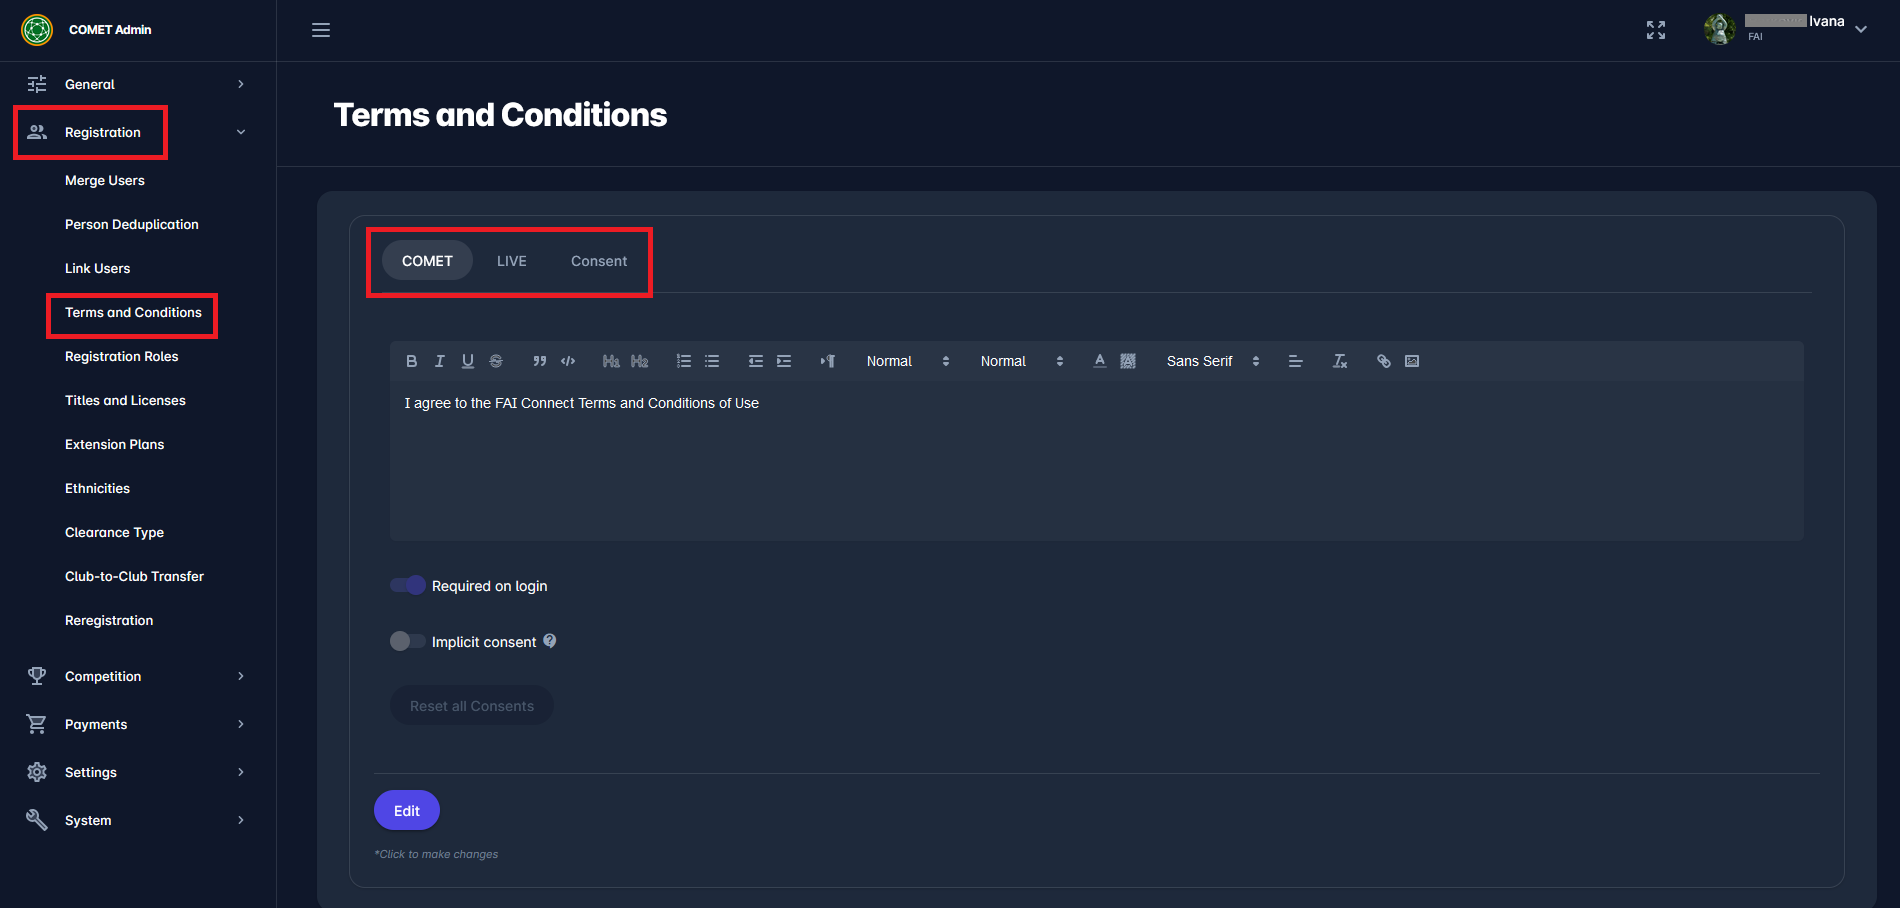Image resolution: width=1900 pixels, height=908 pixels.
Task: Expand the Payments section in the sidebar
Action: [95, 724]
